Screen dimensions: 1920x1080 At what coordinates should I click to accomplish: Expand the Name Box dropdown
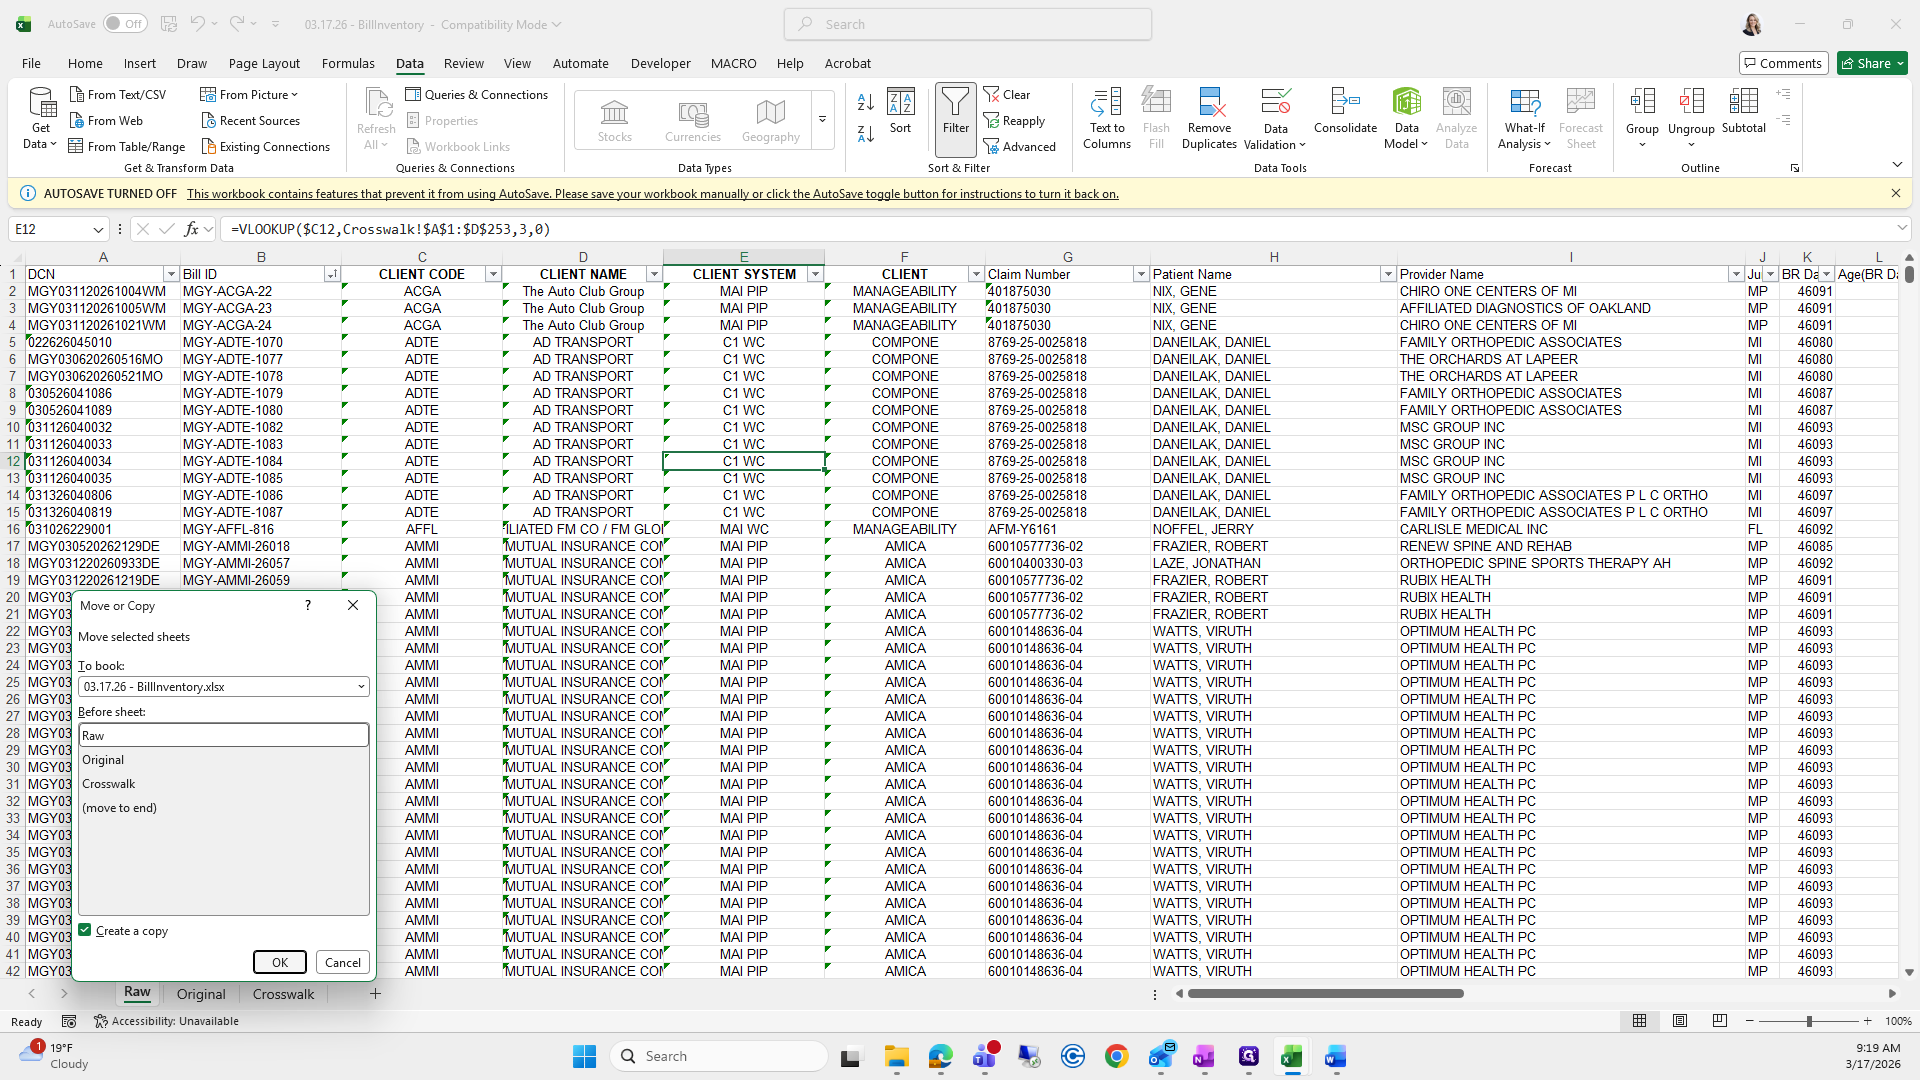(98, 230)
